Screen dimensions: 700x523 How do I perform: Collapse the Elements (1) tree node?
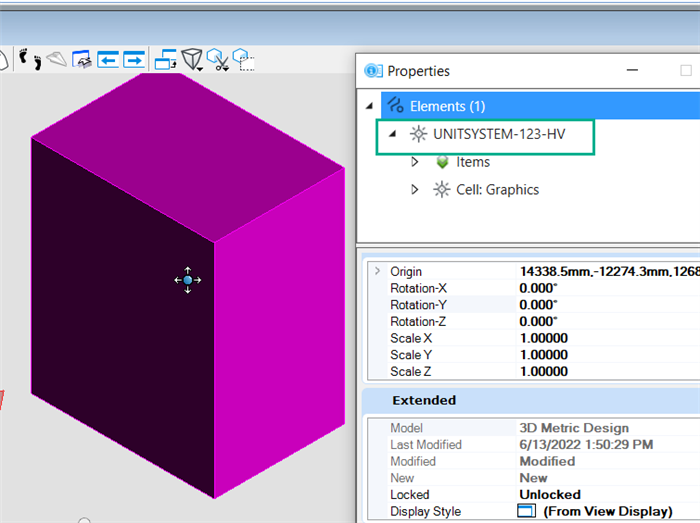[x=371, y=106]
